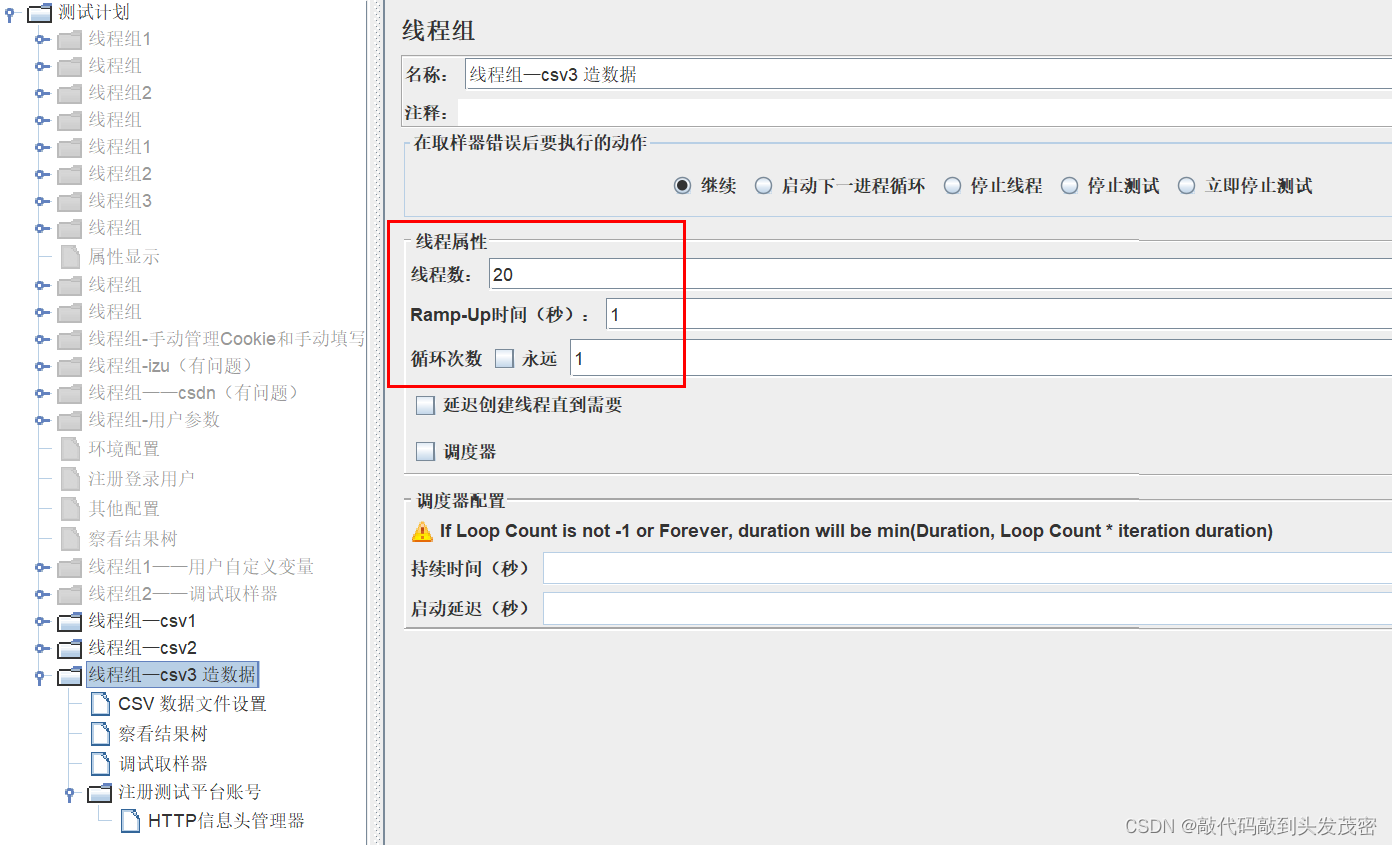1392x845 pixels.
Task: Click the document icon beside 其他配置
Action: 70,509
